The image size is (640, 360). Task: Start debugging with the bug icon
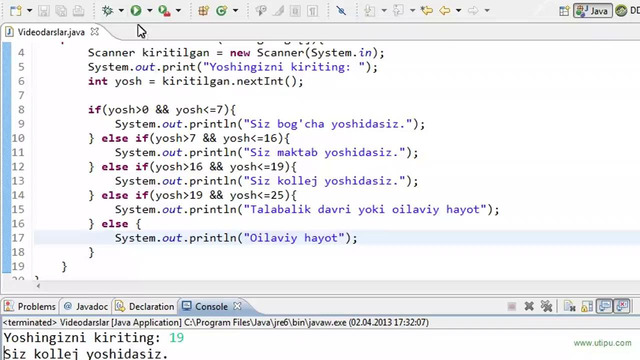click(x=108, y=11)
